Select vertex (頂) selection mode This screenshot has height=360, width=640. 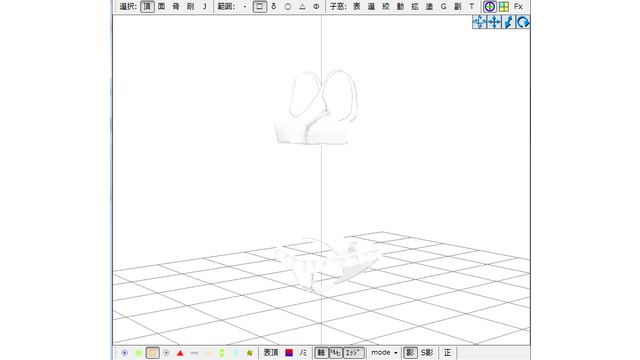coord(147,7)
